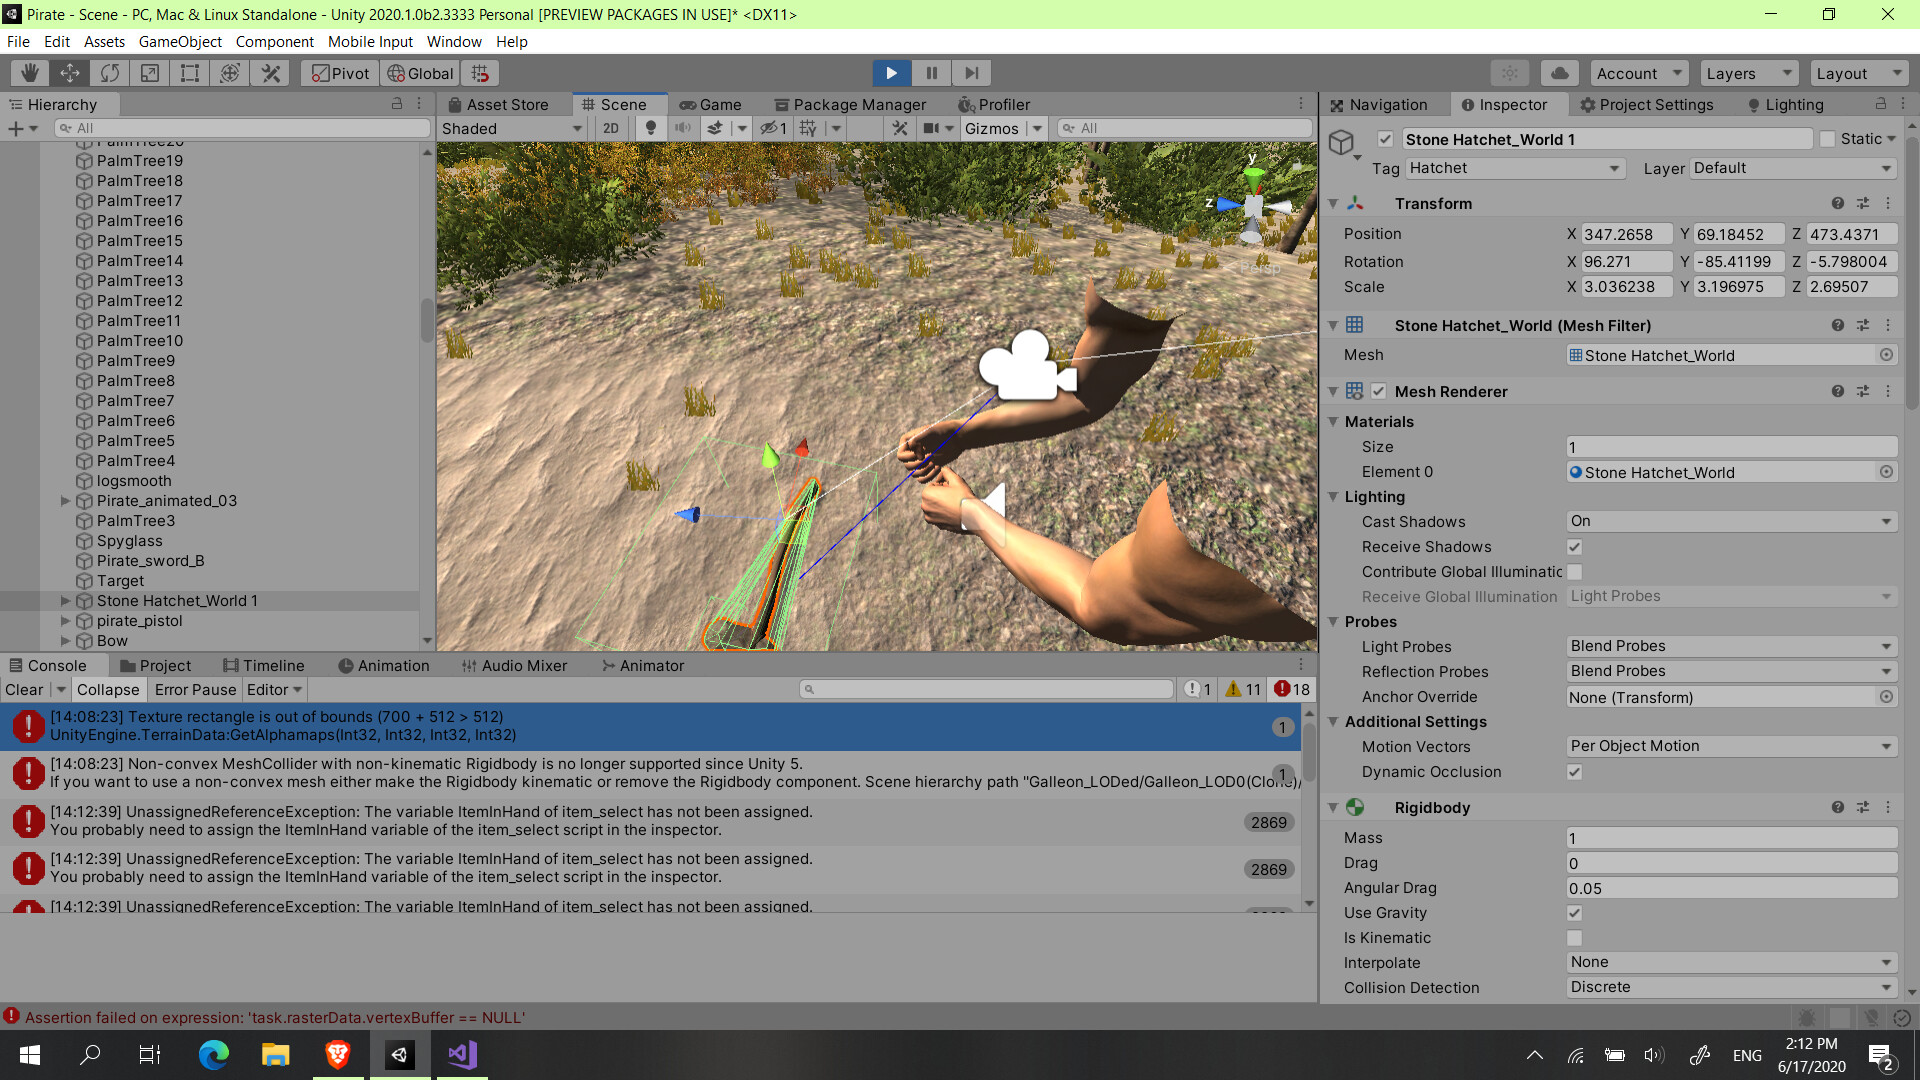Clear the Console messages
Viewport: 1920px width, 1080px height.
[x=25, y=689]
